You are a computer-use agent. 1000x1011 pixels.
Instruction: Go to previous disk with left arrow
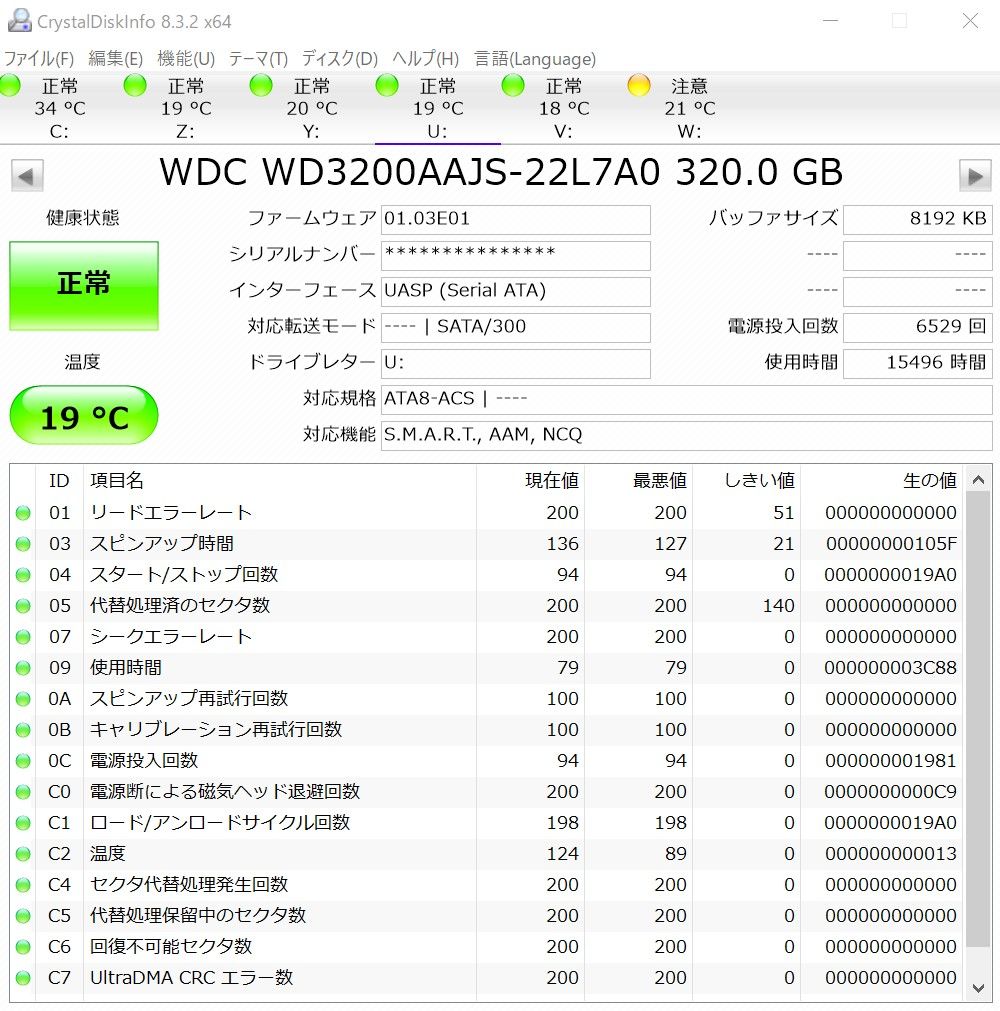coord(27,175)
